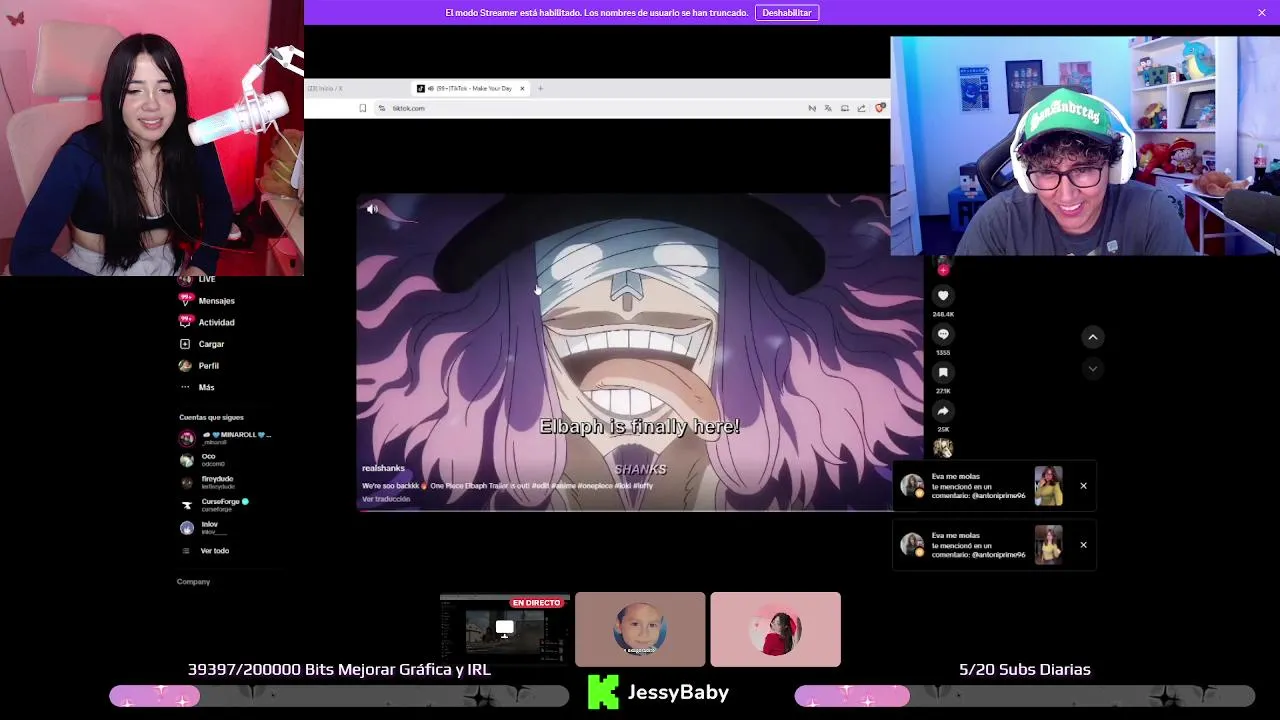
Task: Click the Company footer heading
Action: (193, 582)
